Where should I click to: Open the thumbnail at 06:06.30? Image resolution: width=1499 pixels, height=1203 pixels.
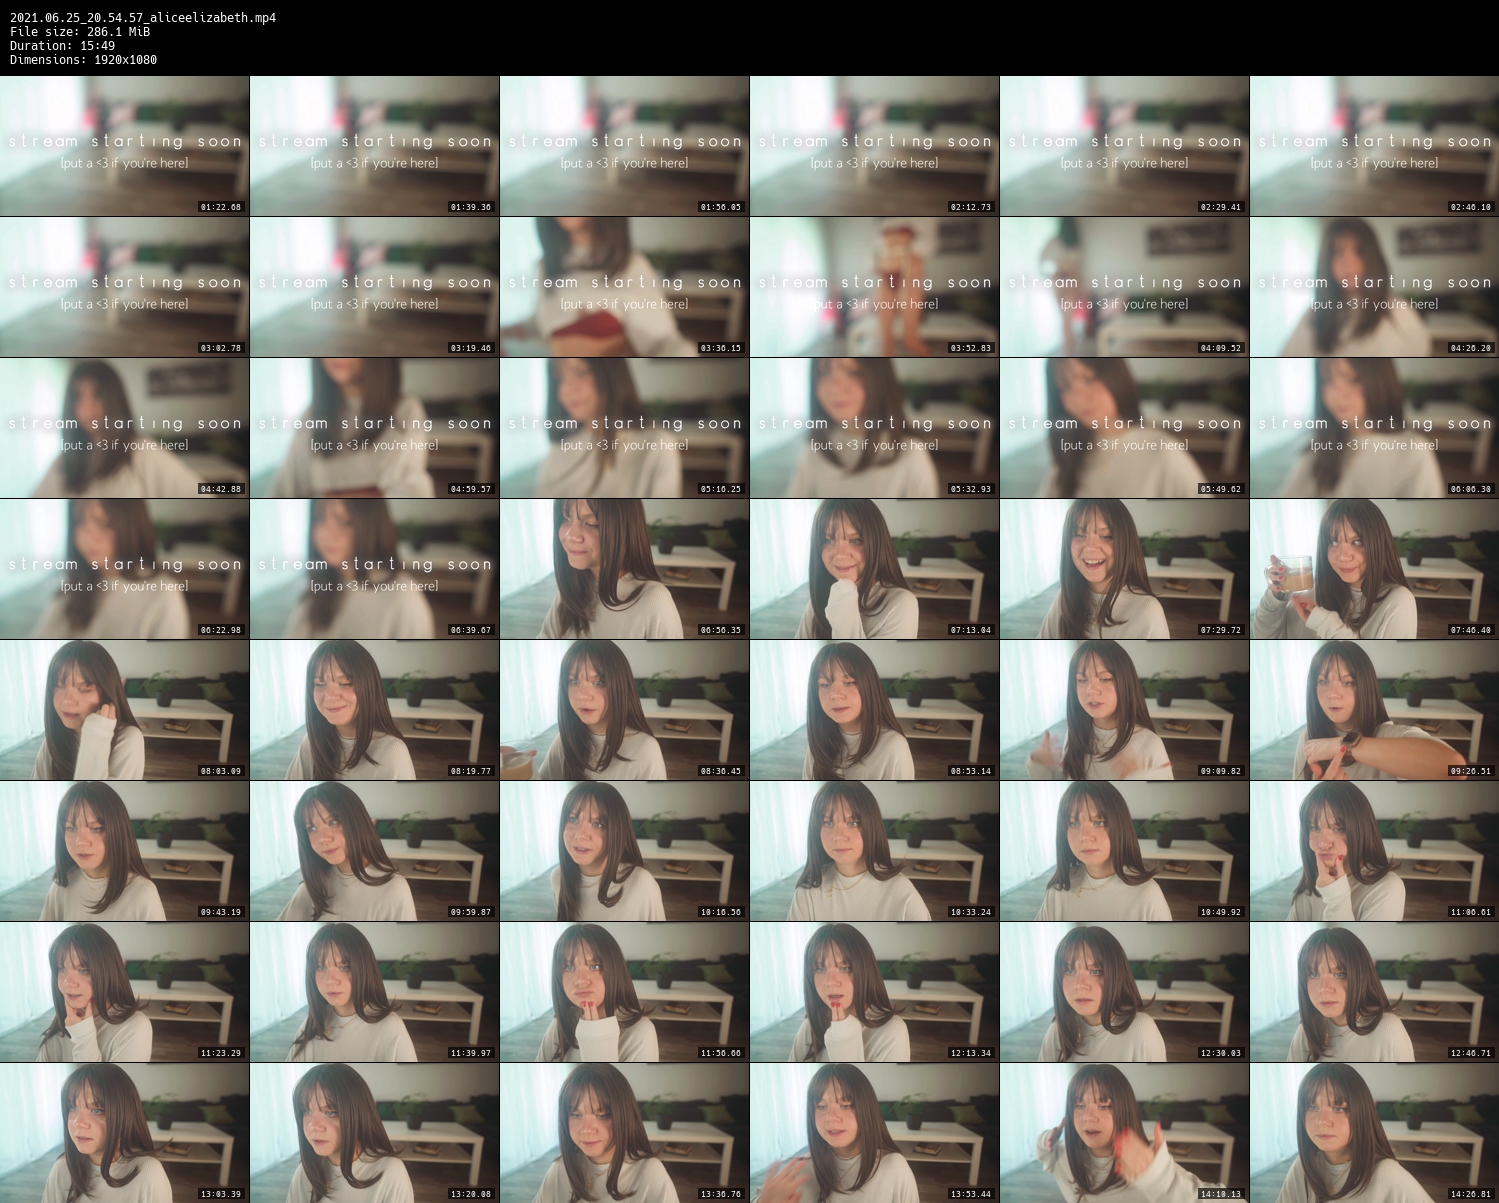click(x=1374, y=428)
